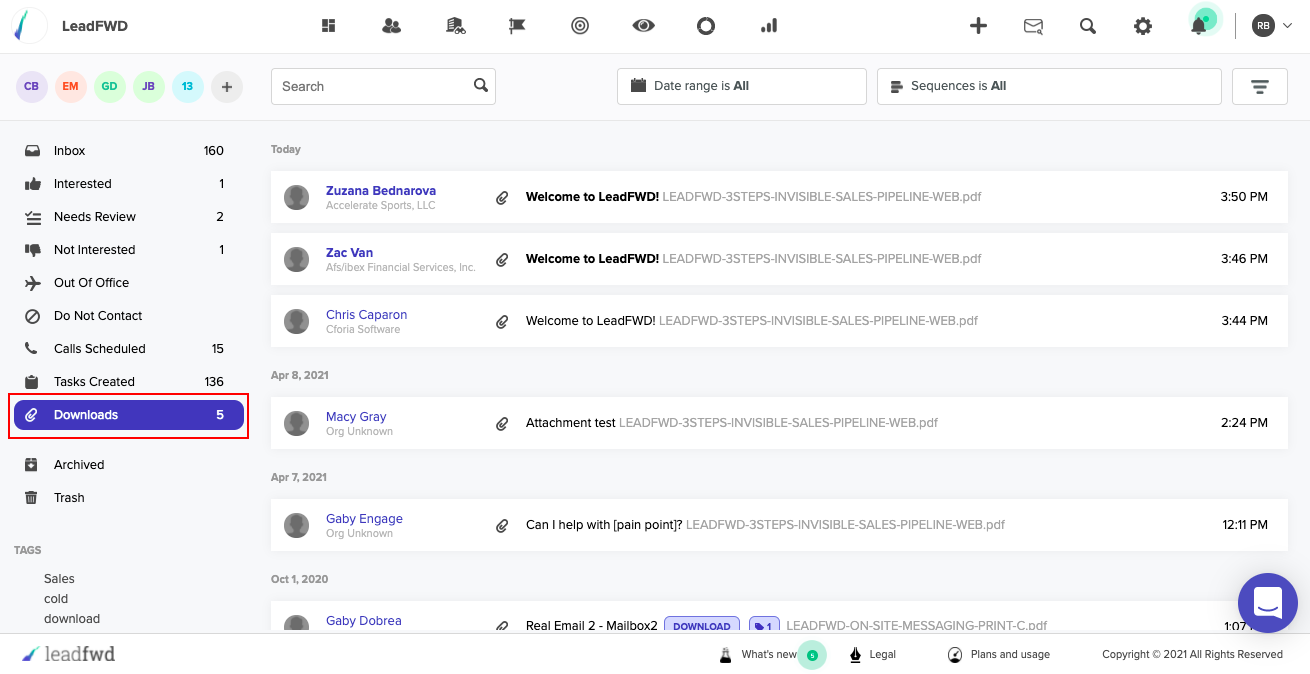The image size is (1310, 674).
Task: Click the Search input field
Action: tap(372, 86)
